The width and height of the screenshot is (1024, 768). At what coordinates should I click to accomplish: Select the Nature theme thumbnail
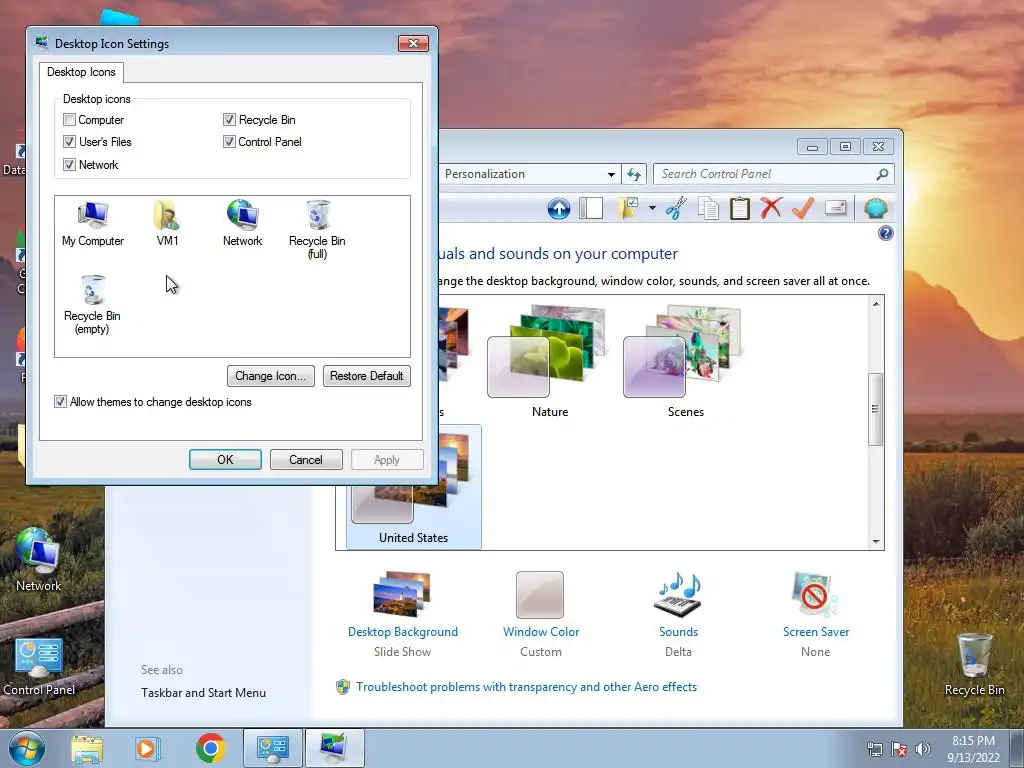(x=547, y=360)
